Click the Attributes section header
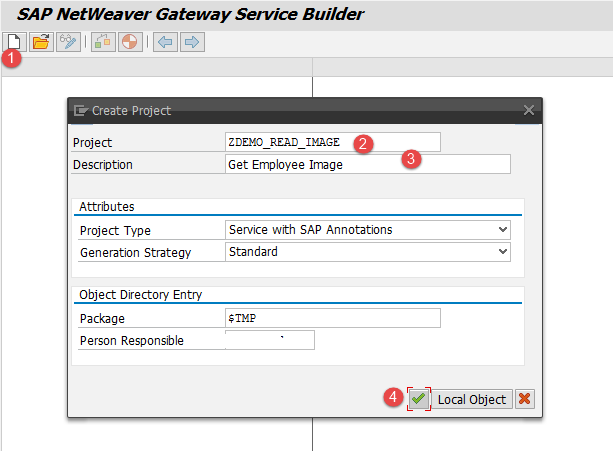 click(107, 206)
